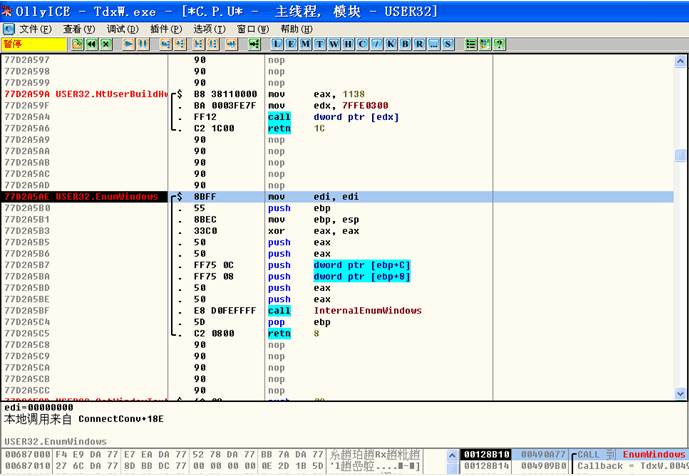Screen dimensions: 689x476
Task: Click the Trace Over toolbar icon
Action: click(x=213, y=44)
